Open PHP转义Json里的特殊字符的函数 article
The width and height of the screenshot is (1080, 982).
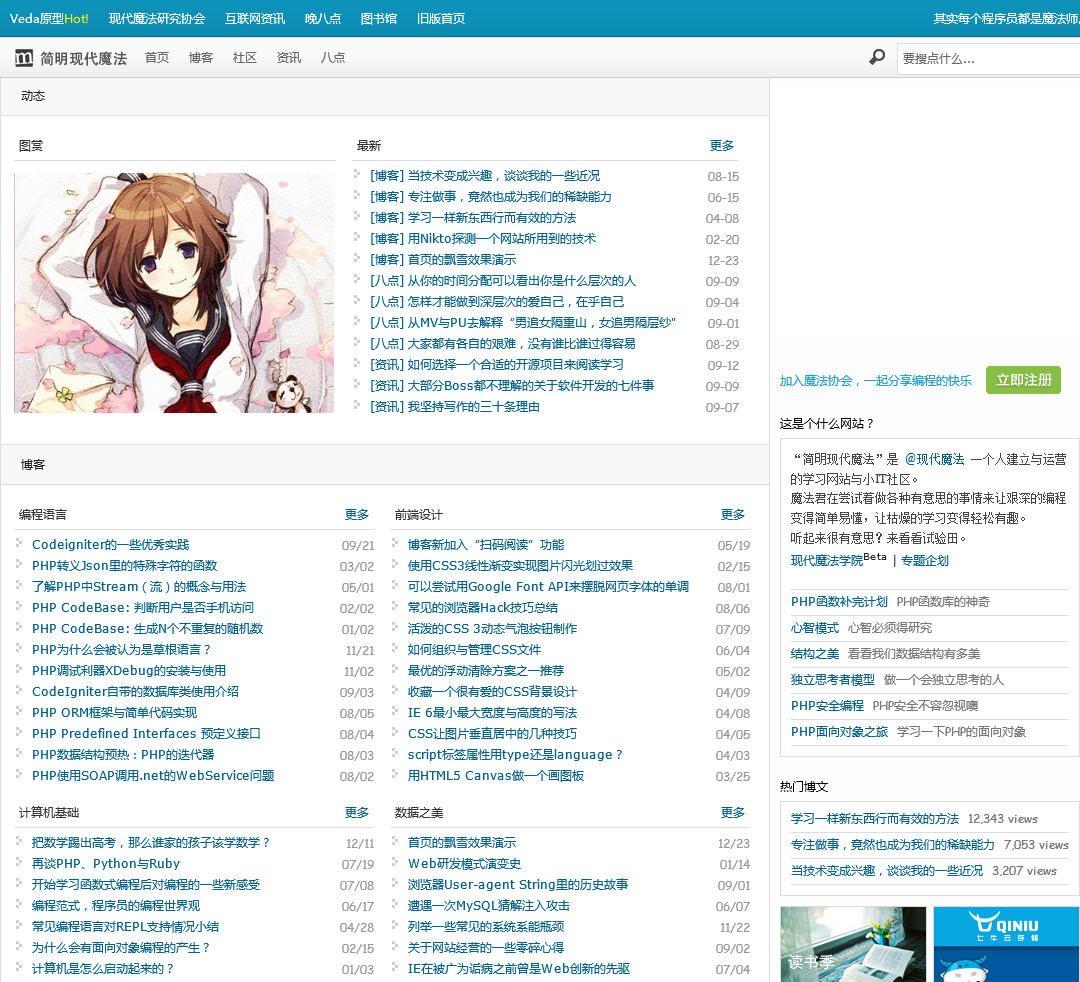pos(125,566)
